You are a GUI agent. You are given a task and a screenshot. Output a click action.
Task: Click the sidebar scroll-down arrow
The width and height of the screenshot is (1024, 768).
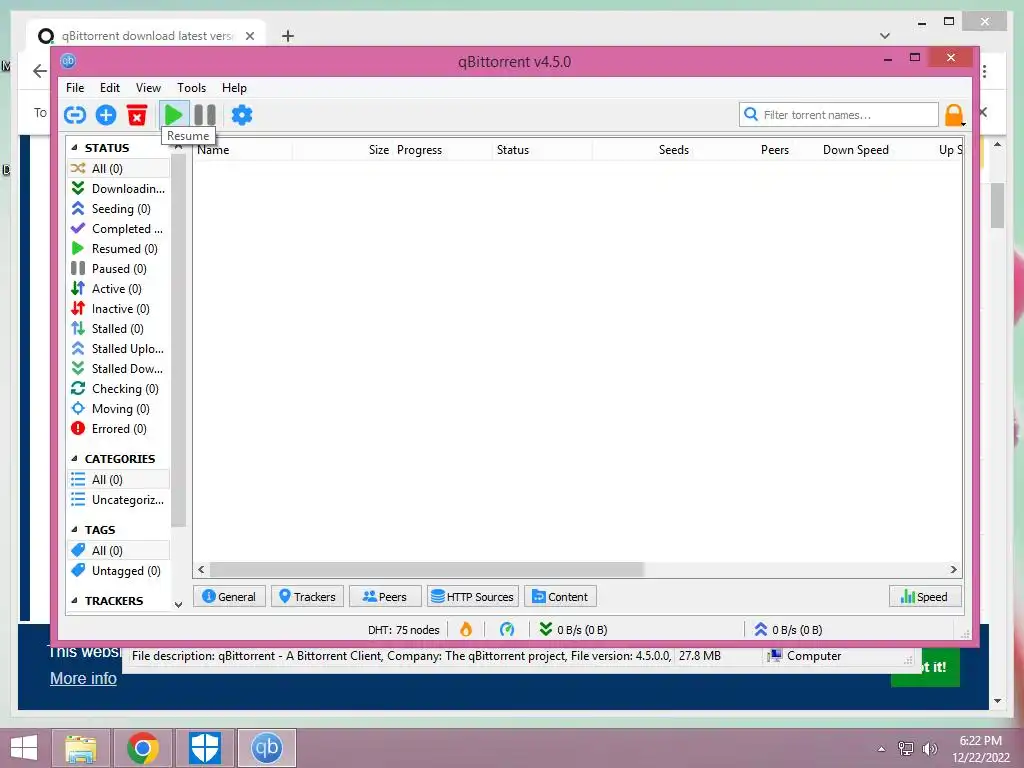pyautogui.click(x=178, y=605)
